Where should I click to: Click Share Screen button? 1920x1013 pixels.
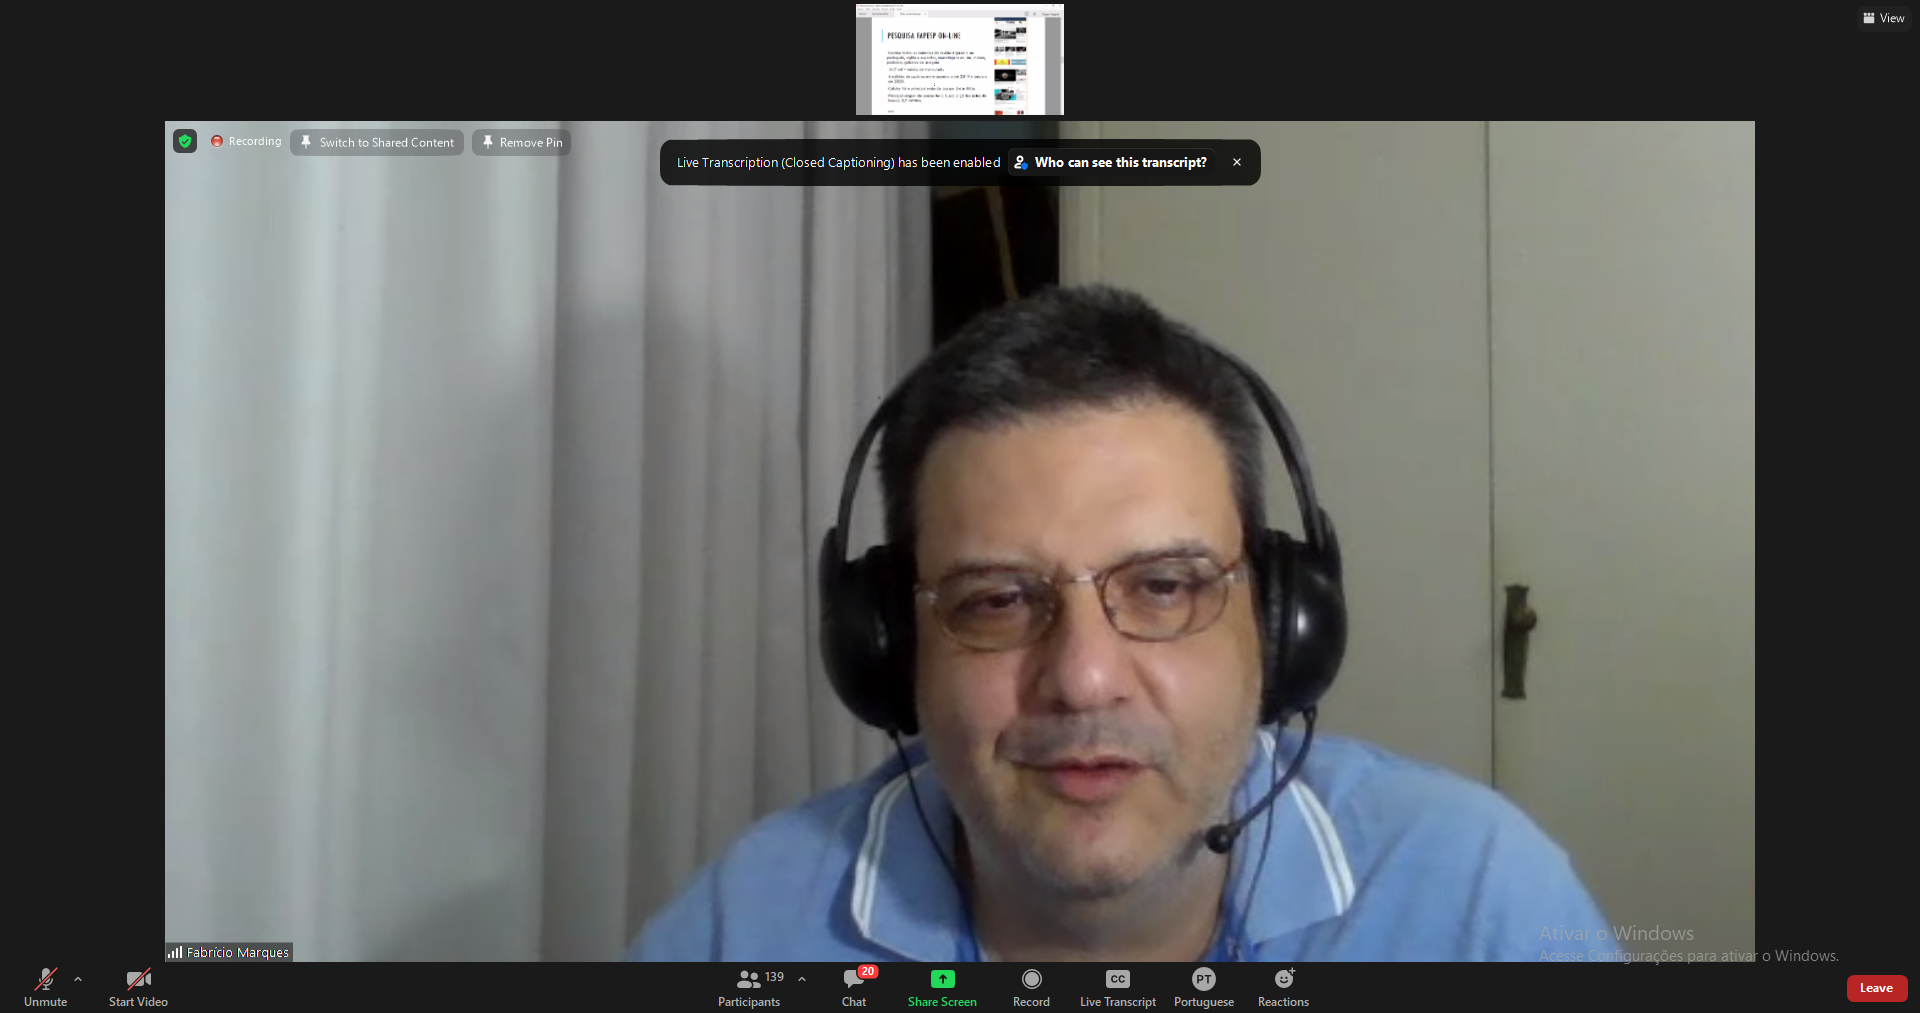pos(942,986)
